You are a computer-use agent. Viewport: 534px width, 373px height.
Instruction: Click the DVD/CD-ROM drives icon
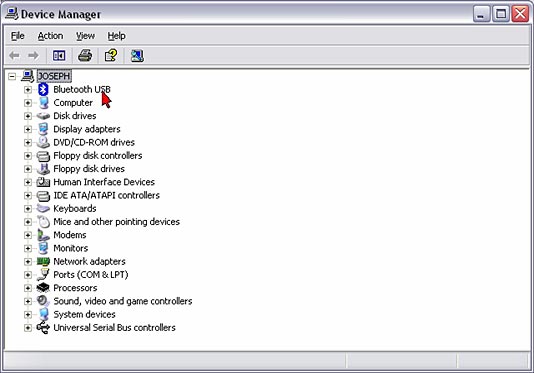click(43, 142)
